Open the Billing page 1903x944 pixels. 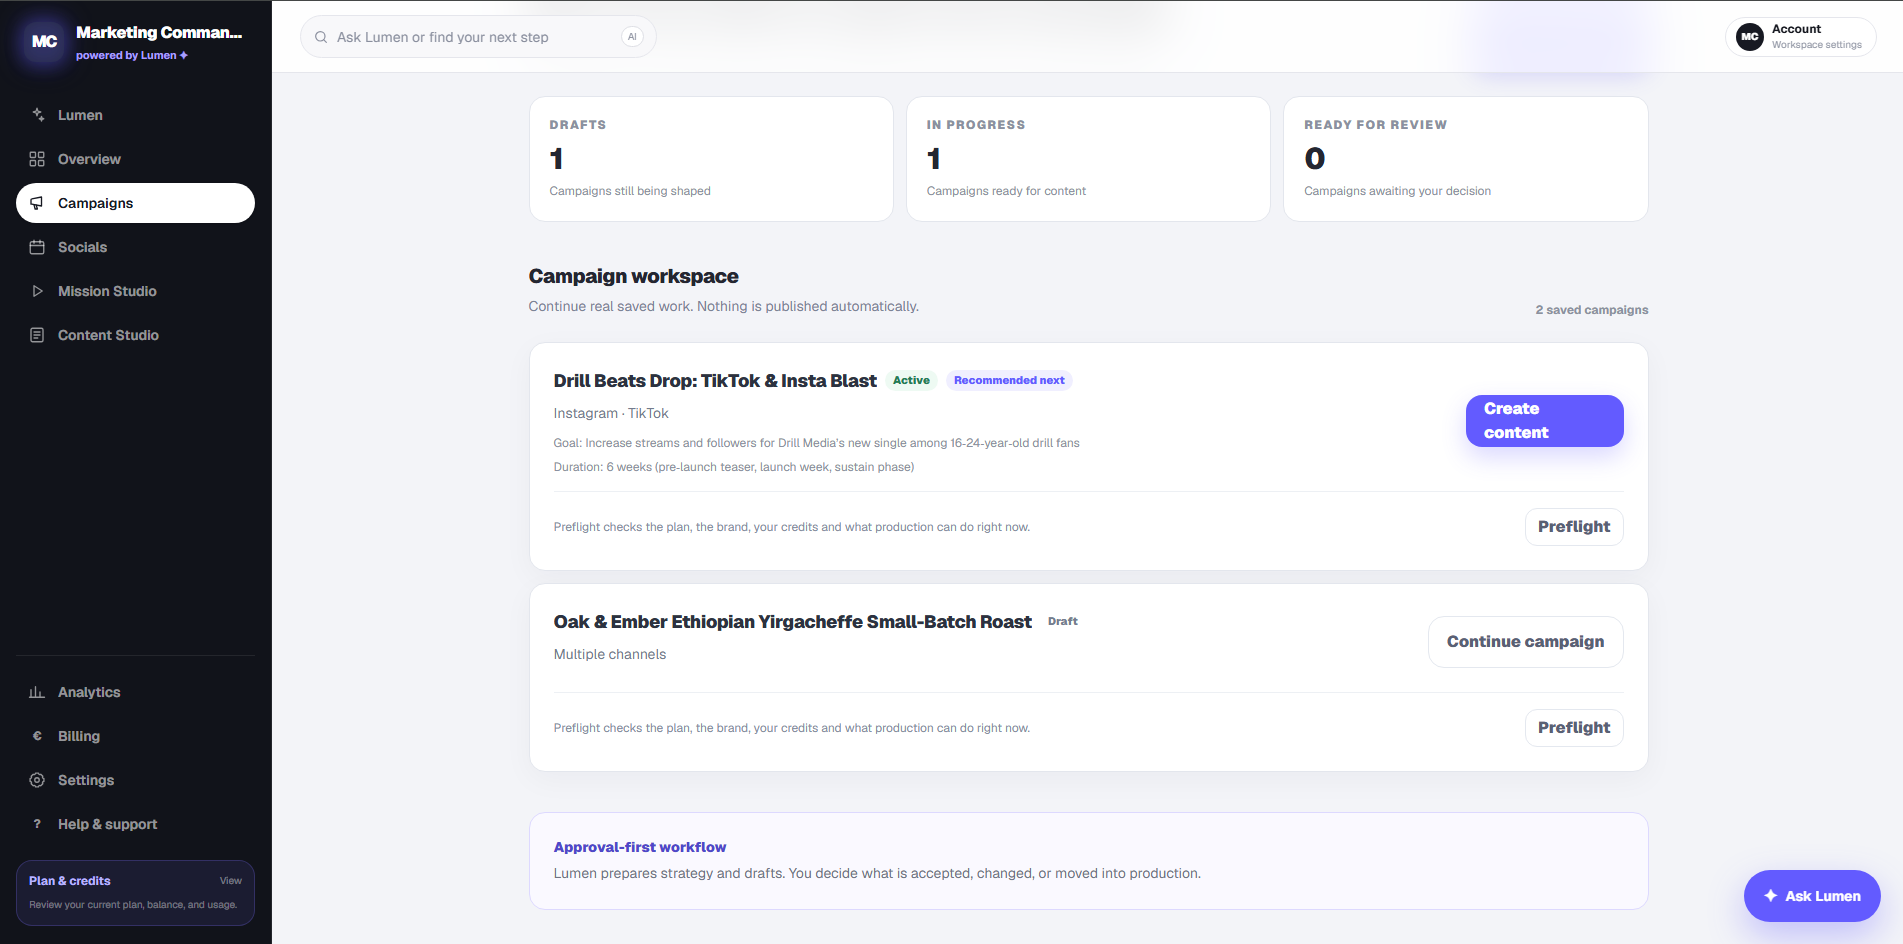[135, 736]
